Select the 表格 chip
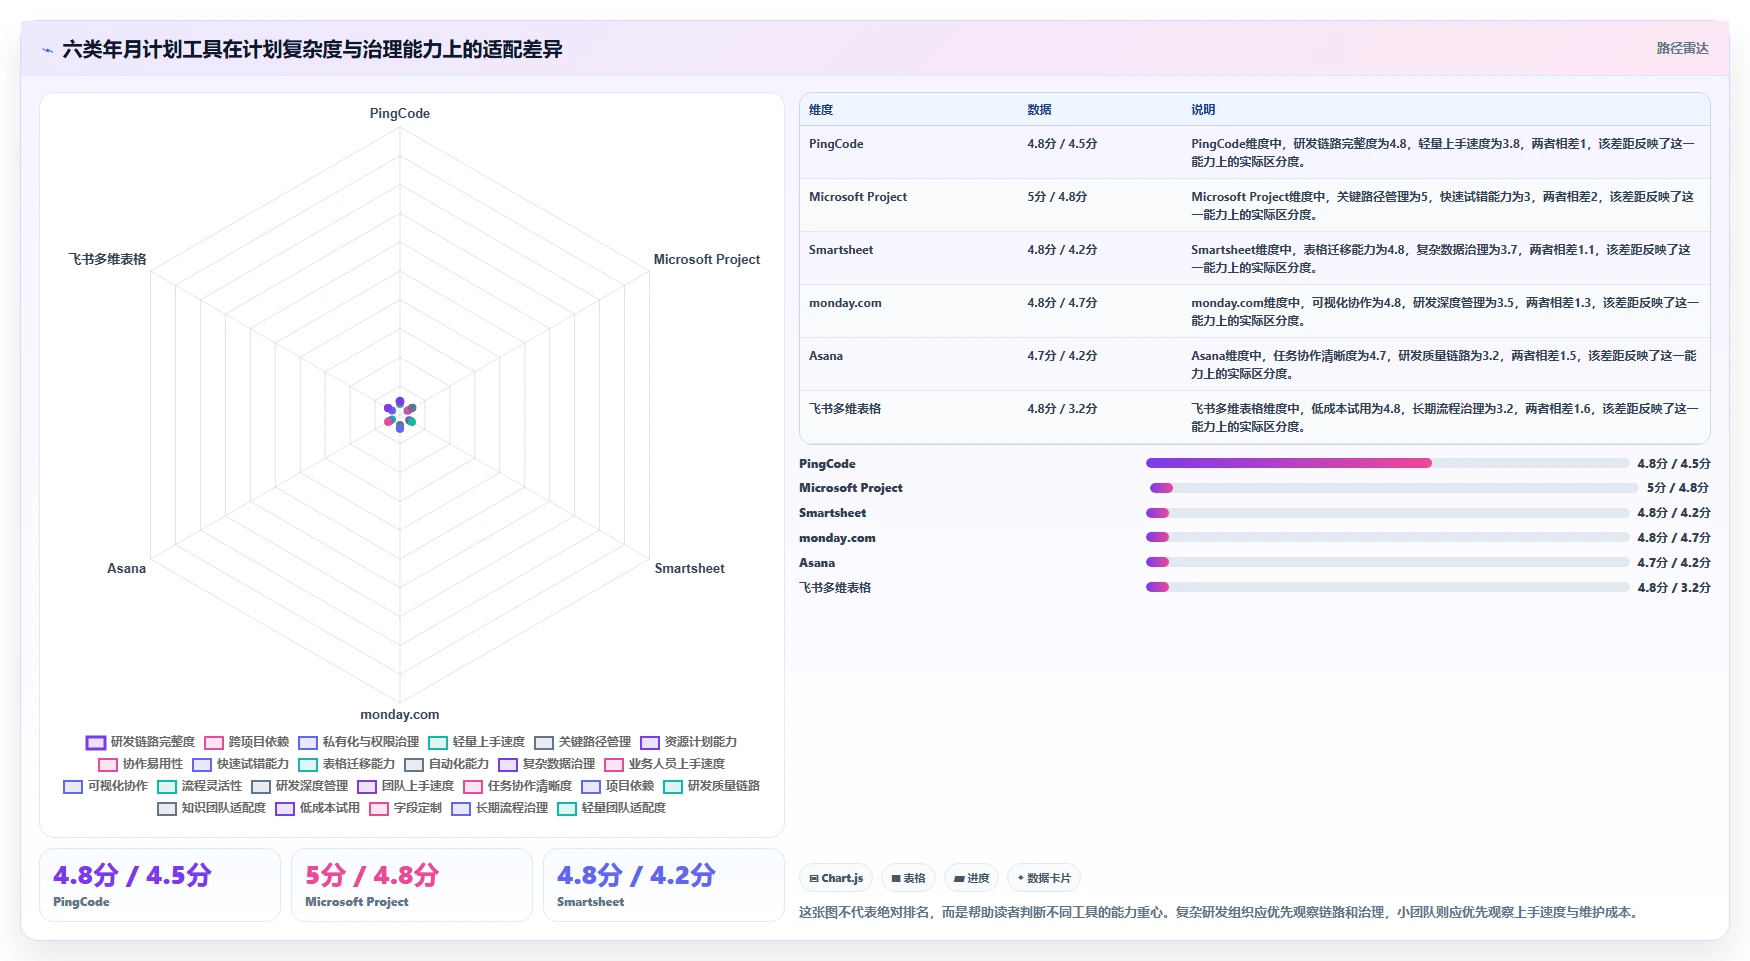Image resolution: width=1750 pixels, height=961 pixels. [908, 878]
